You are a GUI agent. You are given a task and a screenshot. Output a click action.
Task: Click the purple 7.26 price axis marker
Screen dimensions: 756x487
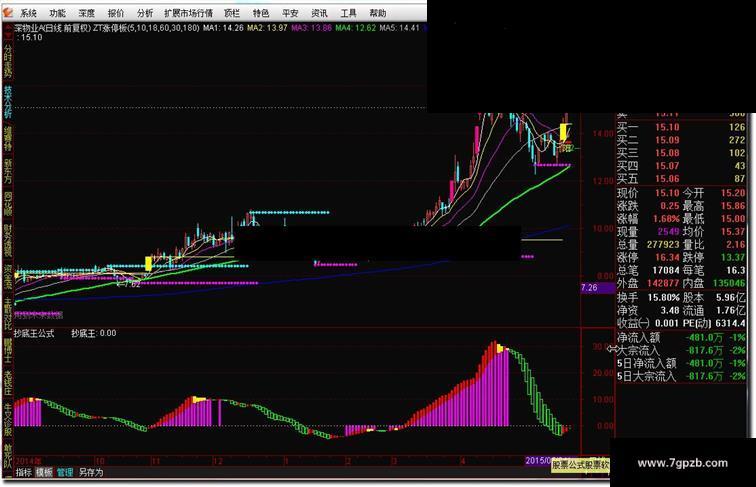pyautogui.click(x=596, y=288)
